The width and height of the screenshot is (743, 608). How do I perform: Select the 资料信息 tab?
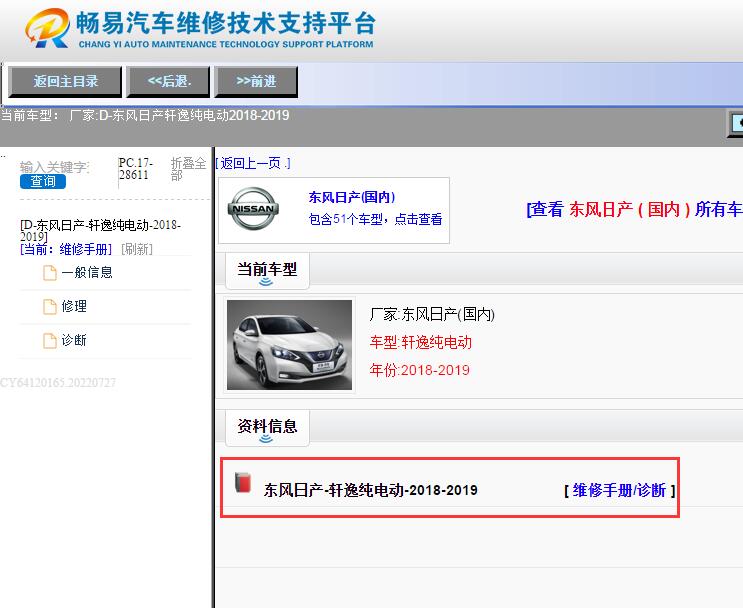pyautogui.click(x=267, y=427)
